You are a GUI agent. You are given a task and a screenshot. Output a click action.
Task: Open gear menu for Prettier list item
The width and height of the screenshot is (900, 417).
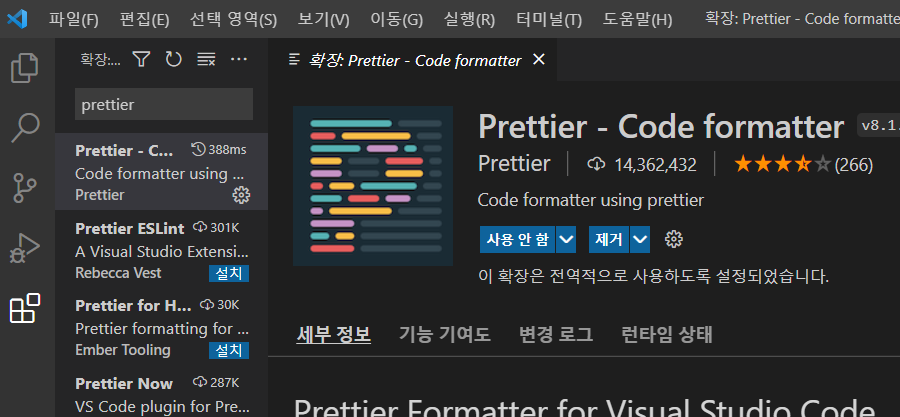click(241, 195)
